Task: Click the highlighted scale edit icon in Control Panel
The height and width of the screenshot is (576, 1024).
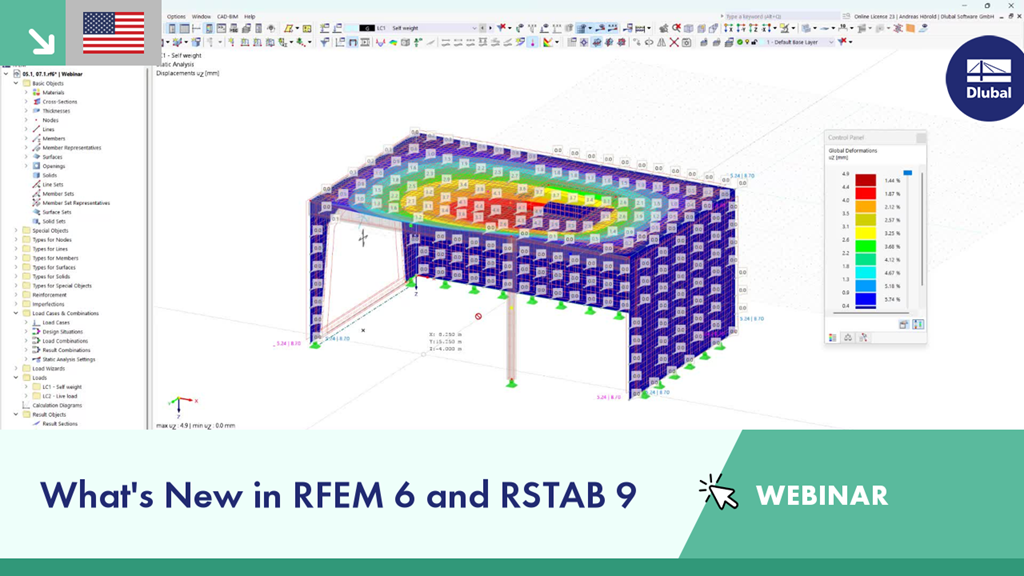Action: (x=918, y=324)
